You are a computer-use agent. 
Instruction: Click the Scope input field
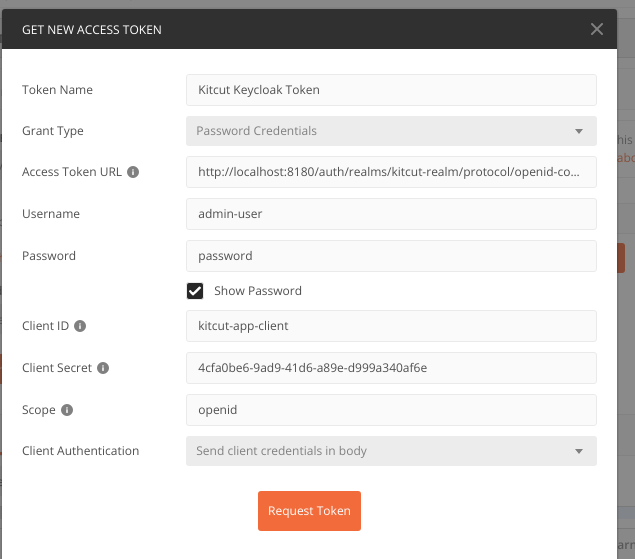point(391,410)
